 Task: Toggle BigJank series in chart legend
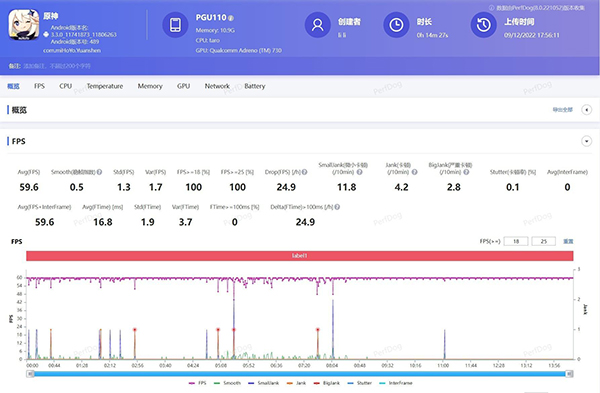(x=326, y=383)
